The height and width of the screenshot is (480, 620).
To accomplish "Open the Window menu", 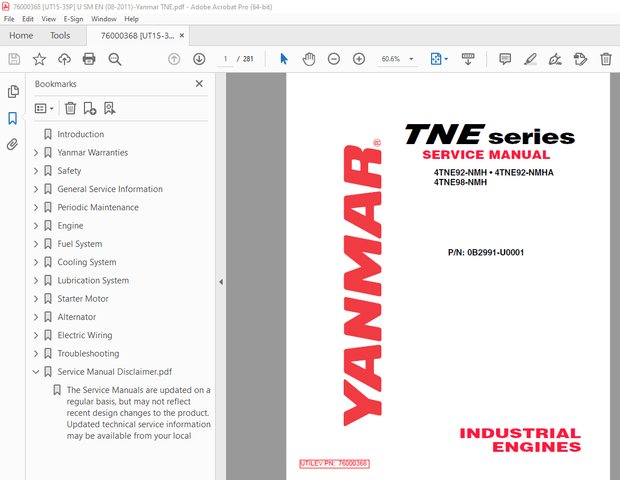I will (x=104, y=19).
